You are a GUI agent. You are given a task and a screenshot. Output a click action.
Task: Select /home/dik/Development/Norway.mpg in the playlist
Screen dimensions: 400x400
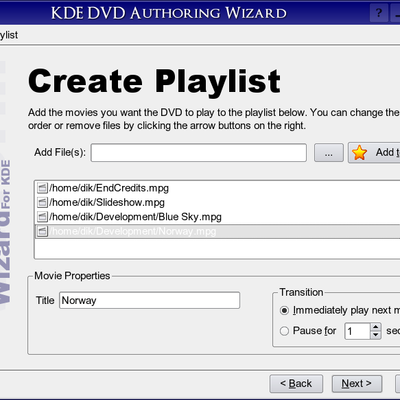217,231
